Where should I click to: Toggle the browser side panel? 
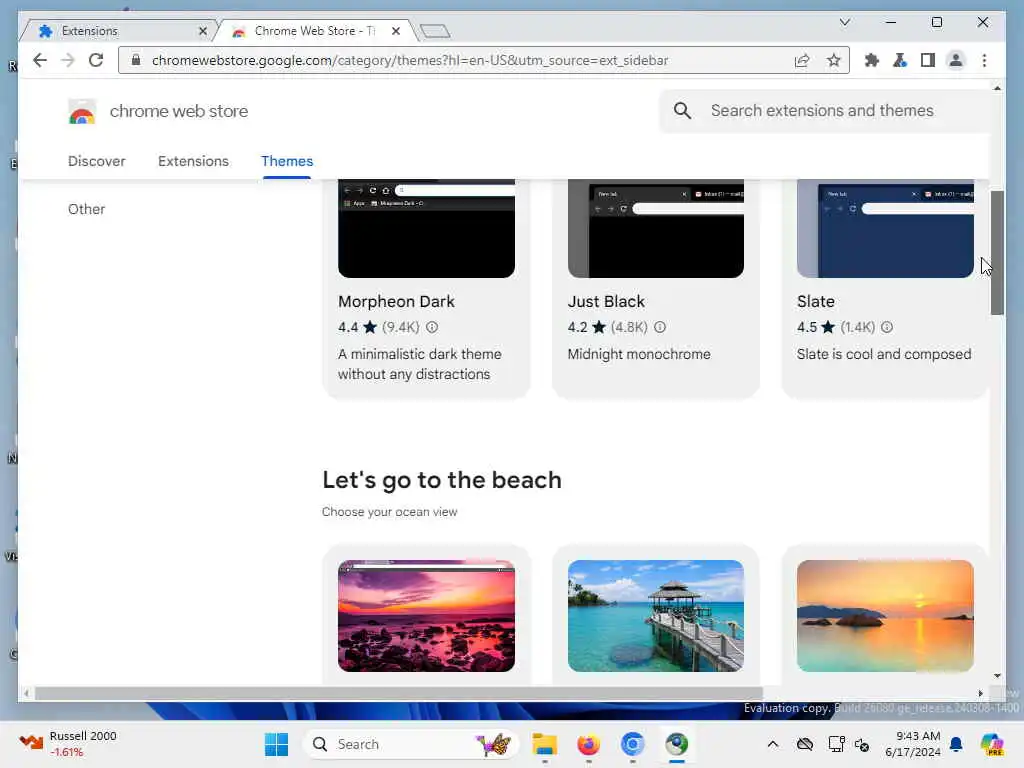[927, 60]
